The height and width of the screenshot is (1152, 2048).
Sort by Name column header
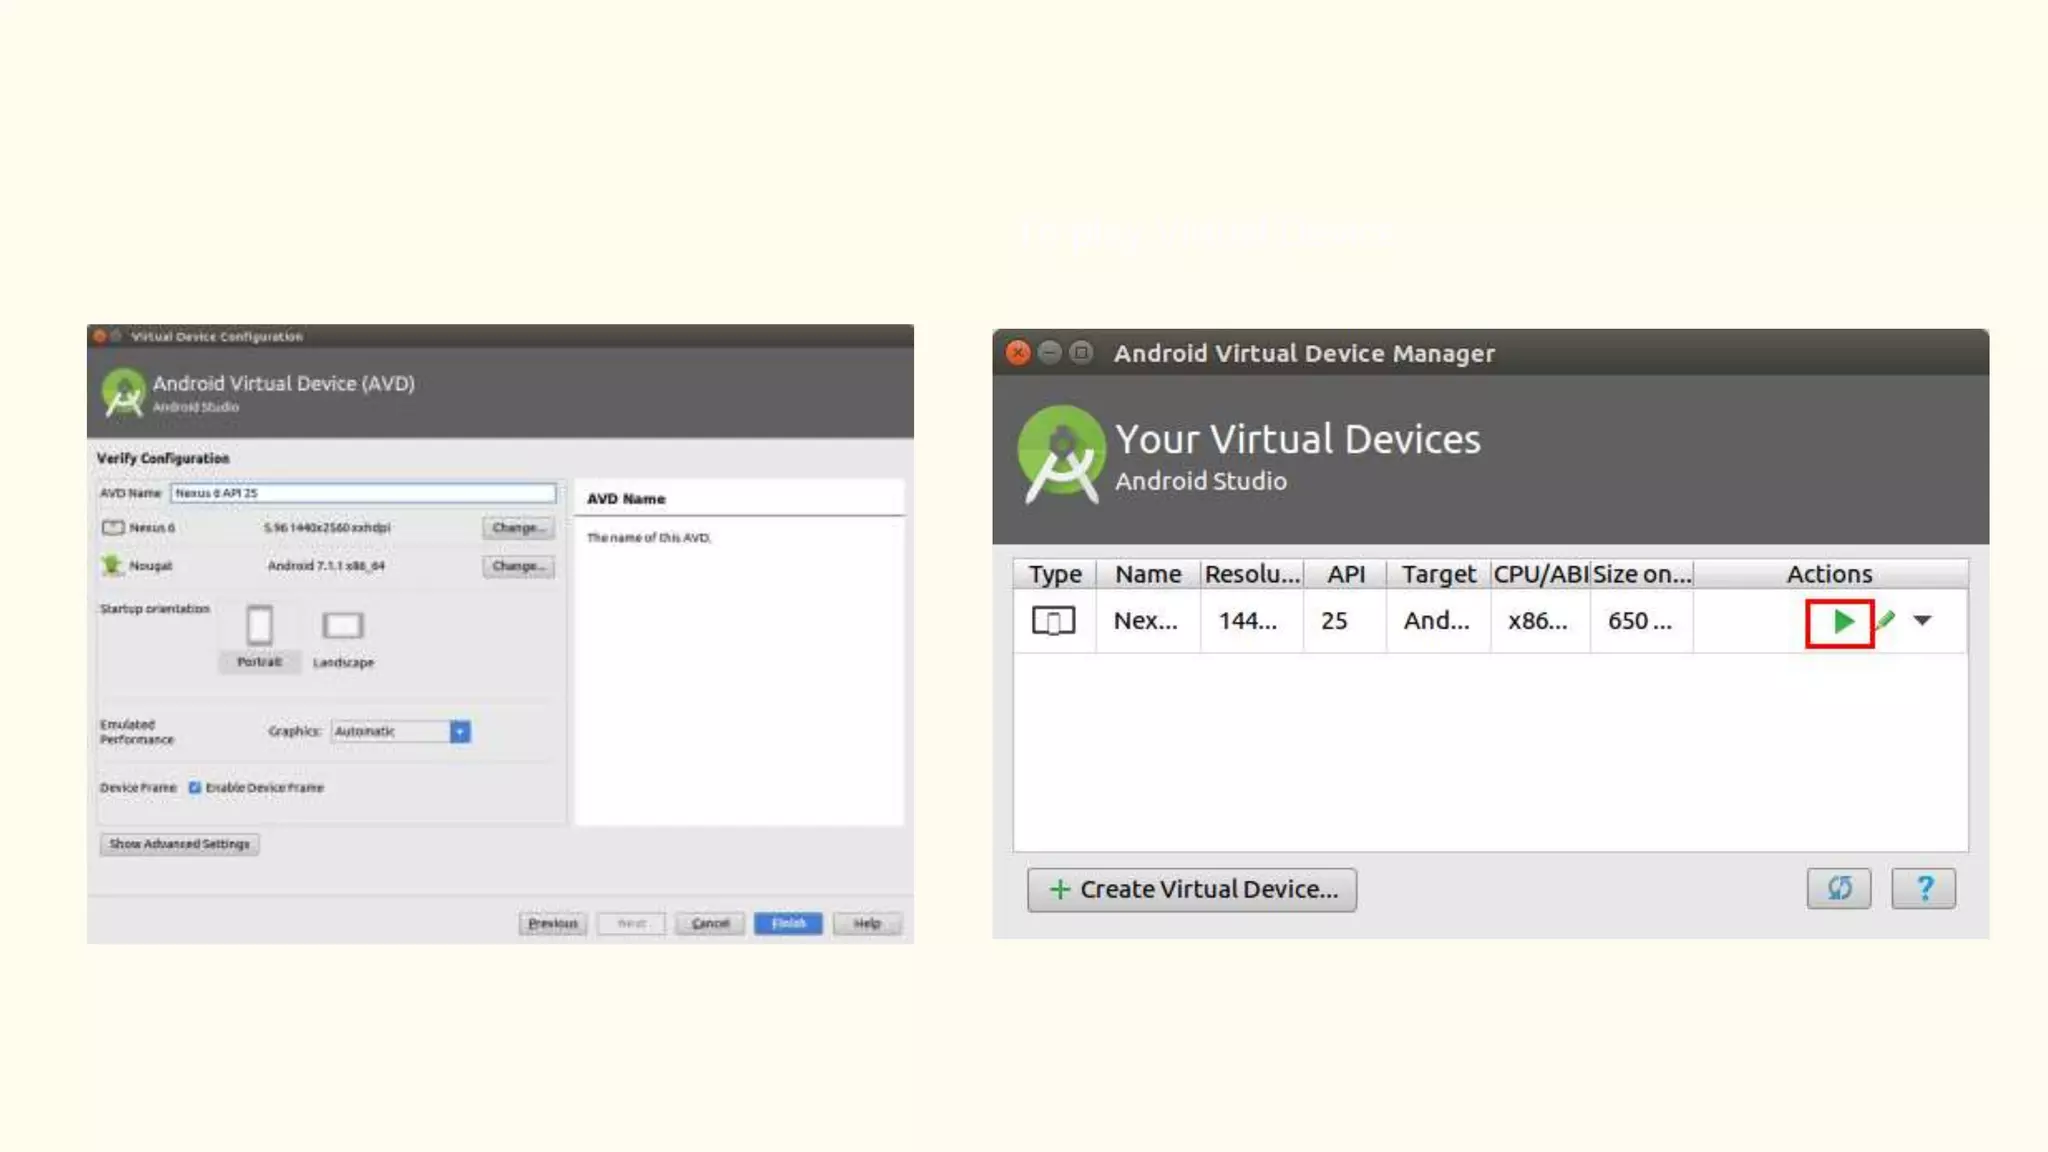click(1148, 574)
